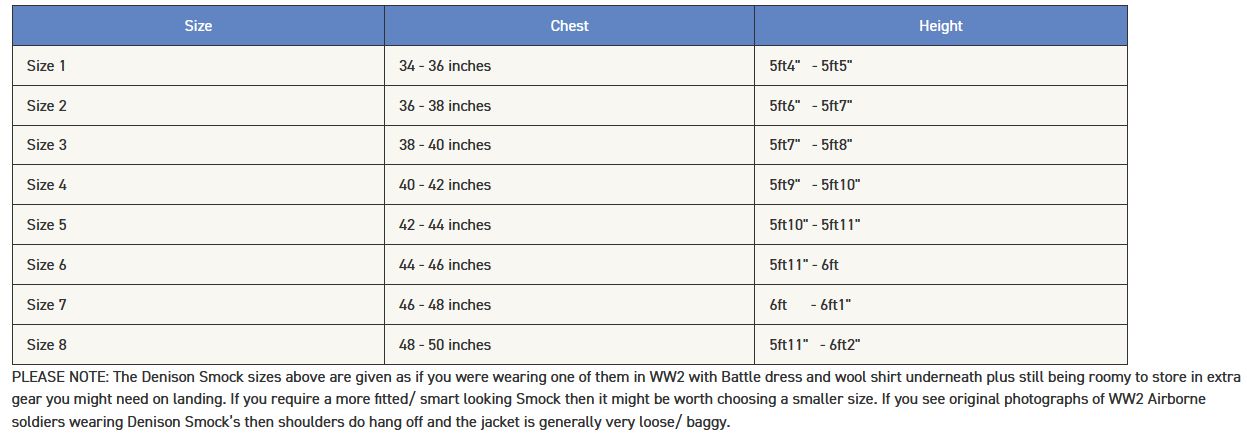Screen dimensions: 1247x447
Task: Select the Size 3 row label
Action: coord(47,145)
